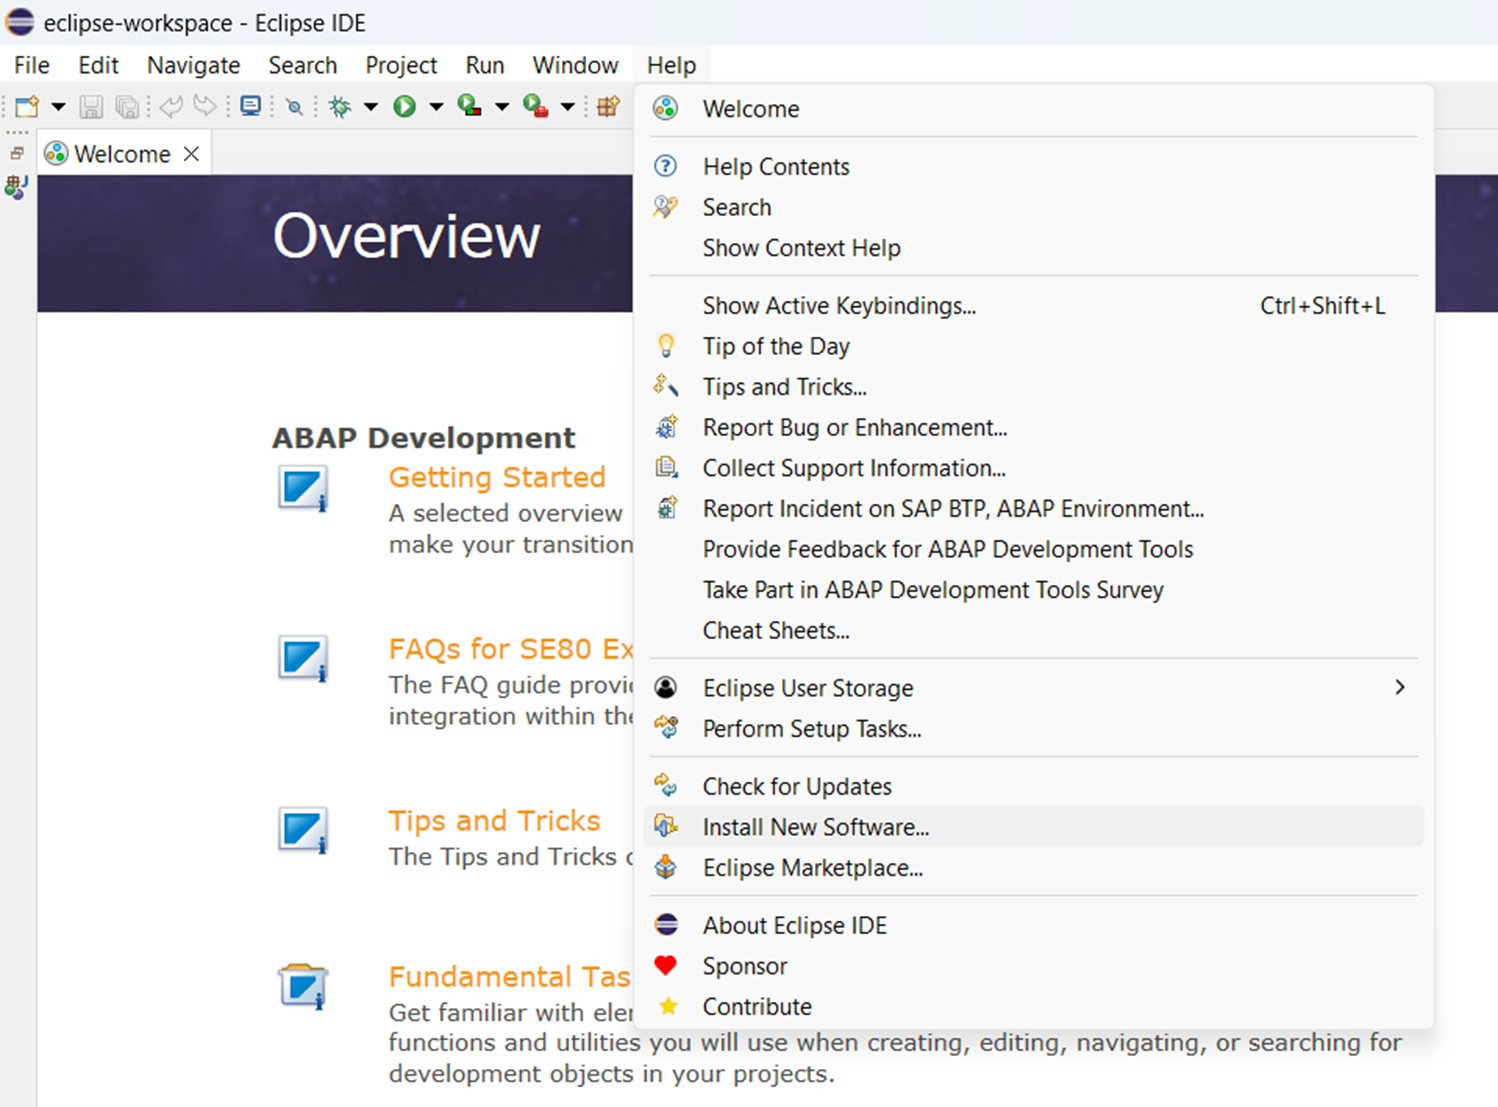The image size is (1498, 1107).
Task: Select Eclipse Marketplace menu entry
Action: [812, 868]
